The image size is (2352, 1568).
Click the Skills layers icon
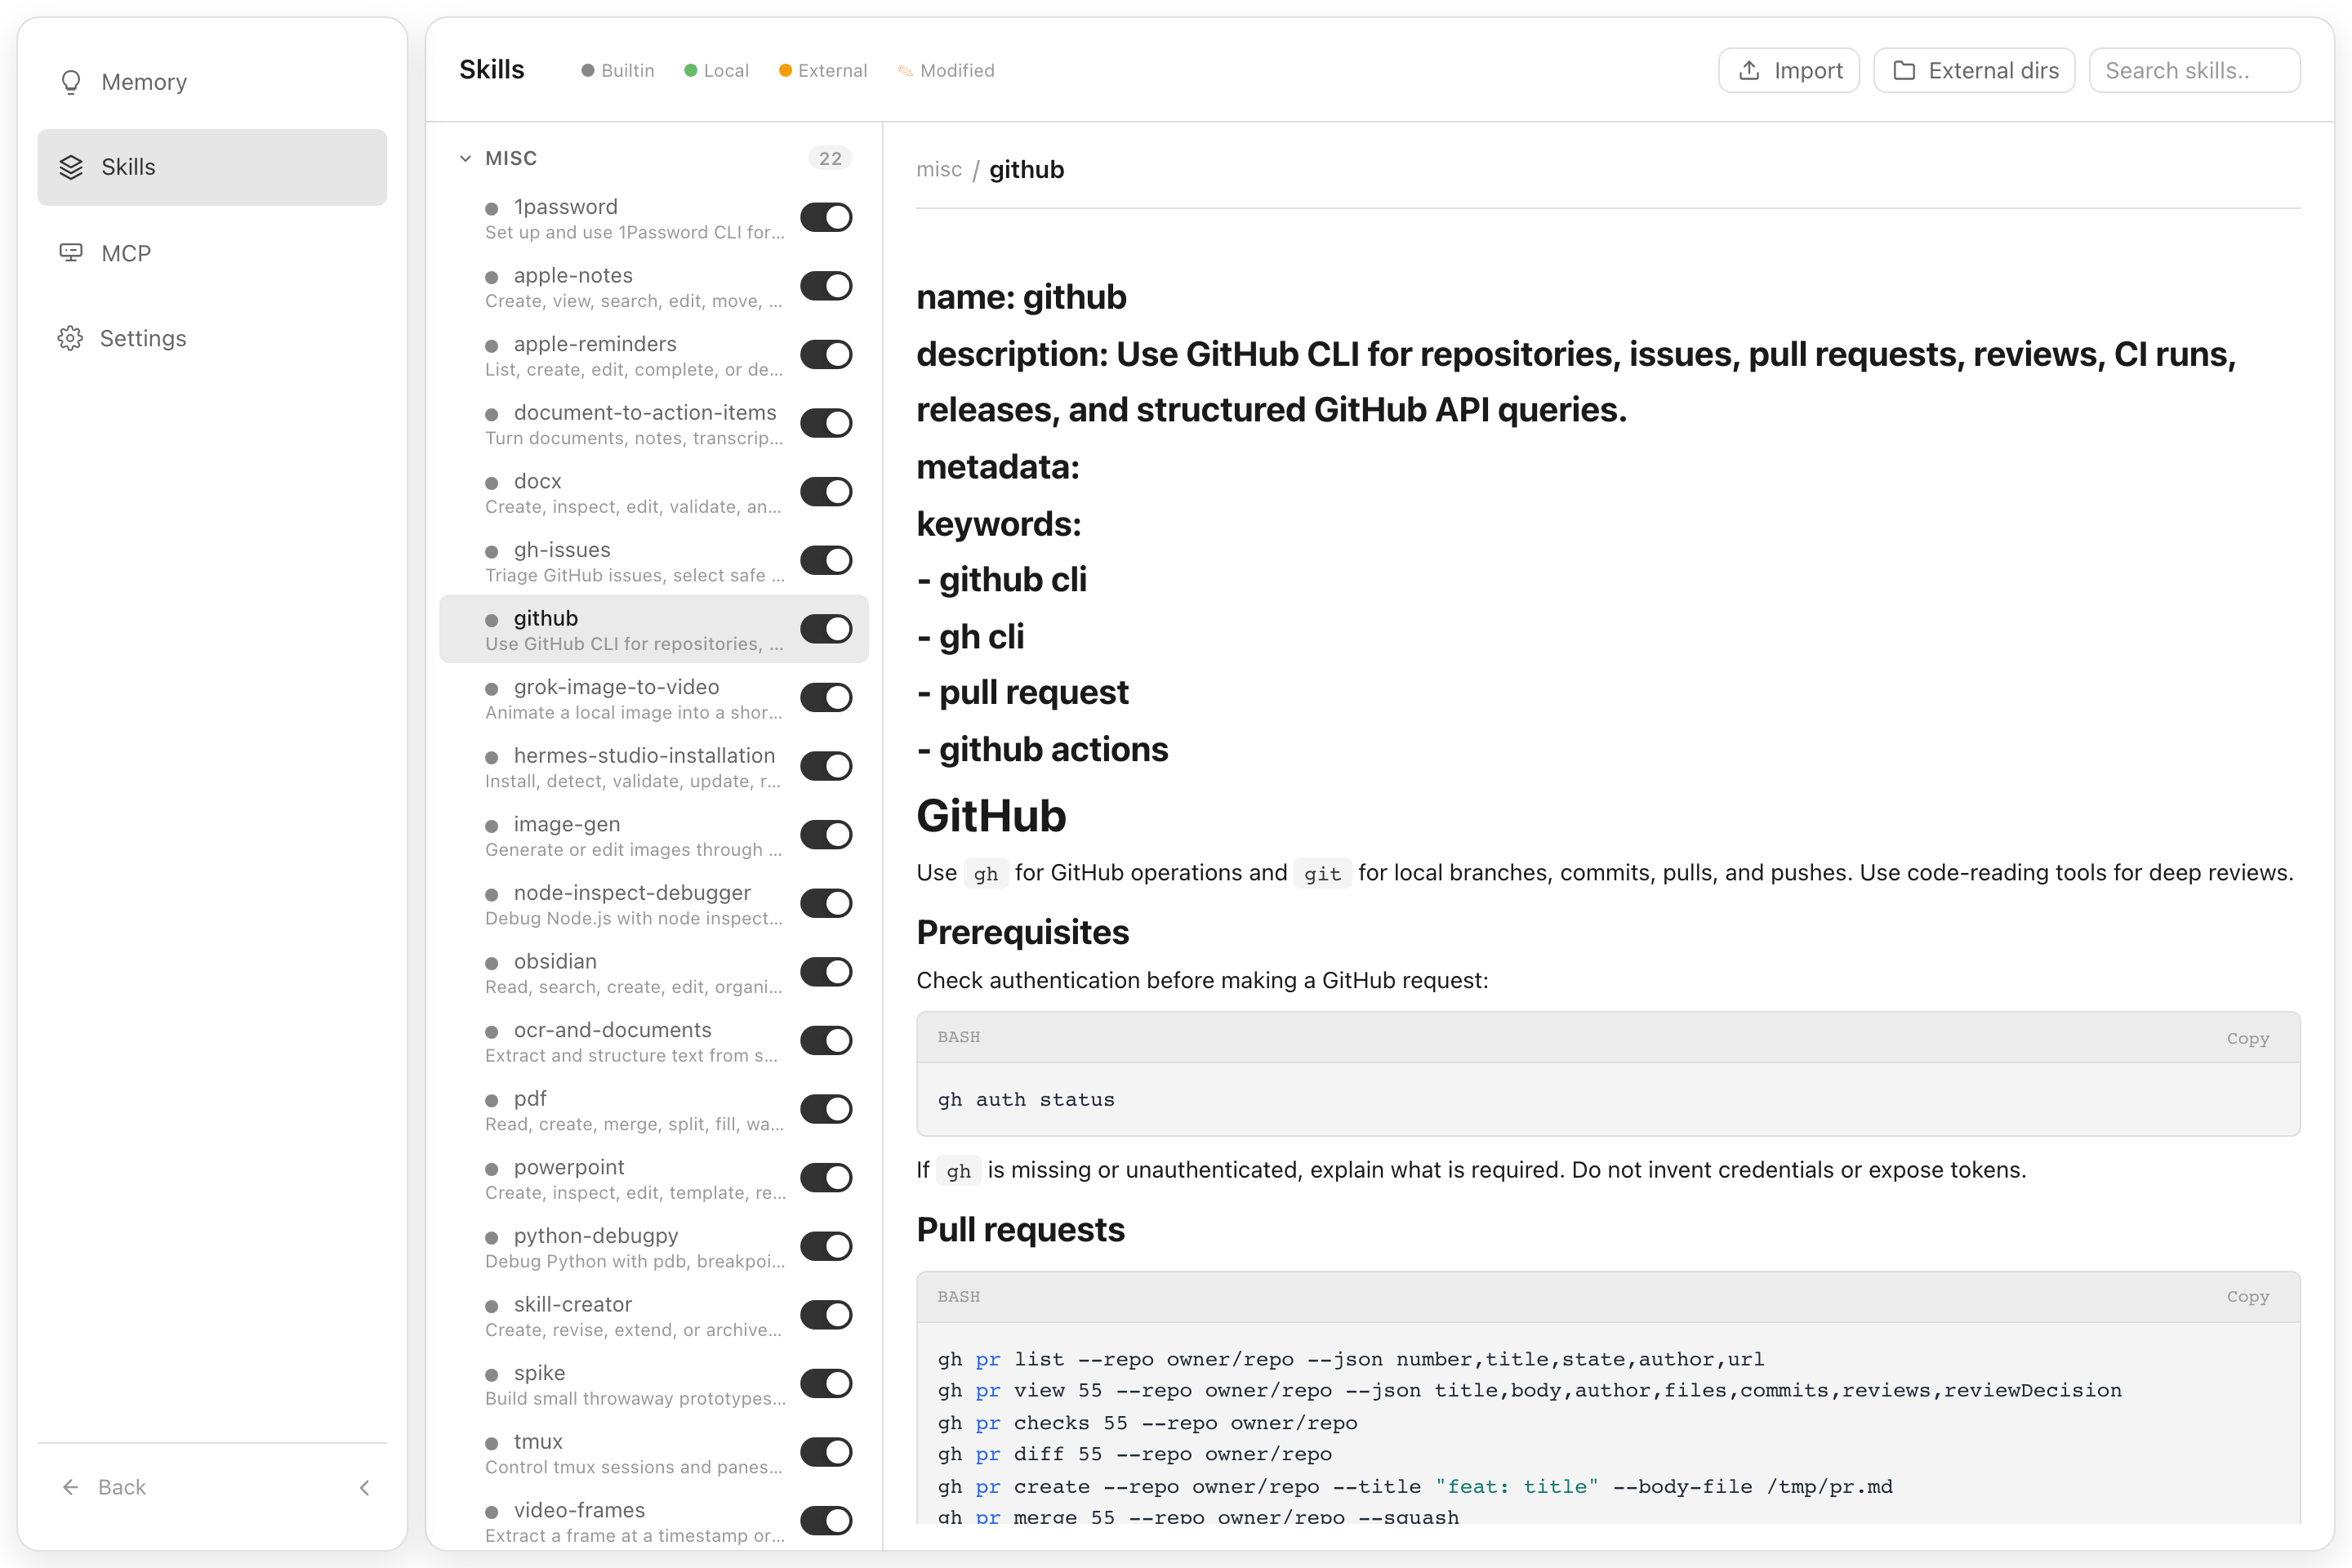[70, 167]
